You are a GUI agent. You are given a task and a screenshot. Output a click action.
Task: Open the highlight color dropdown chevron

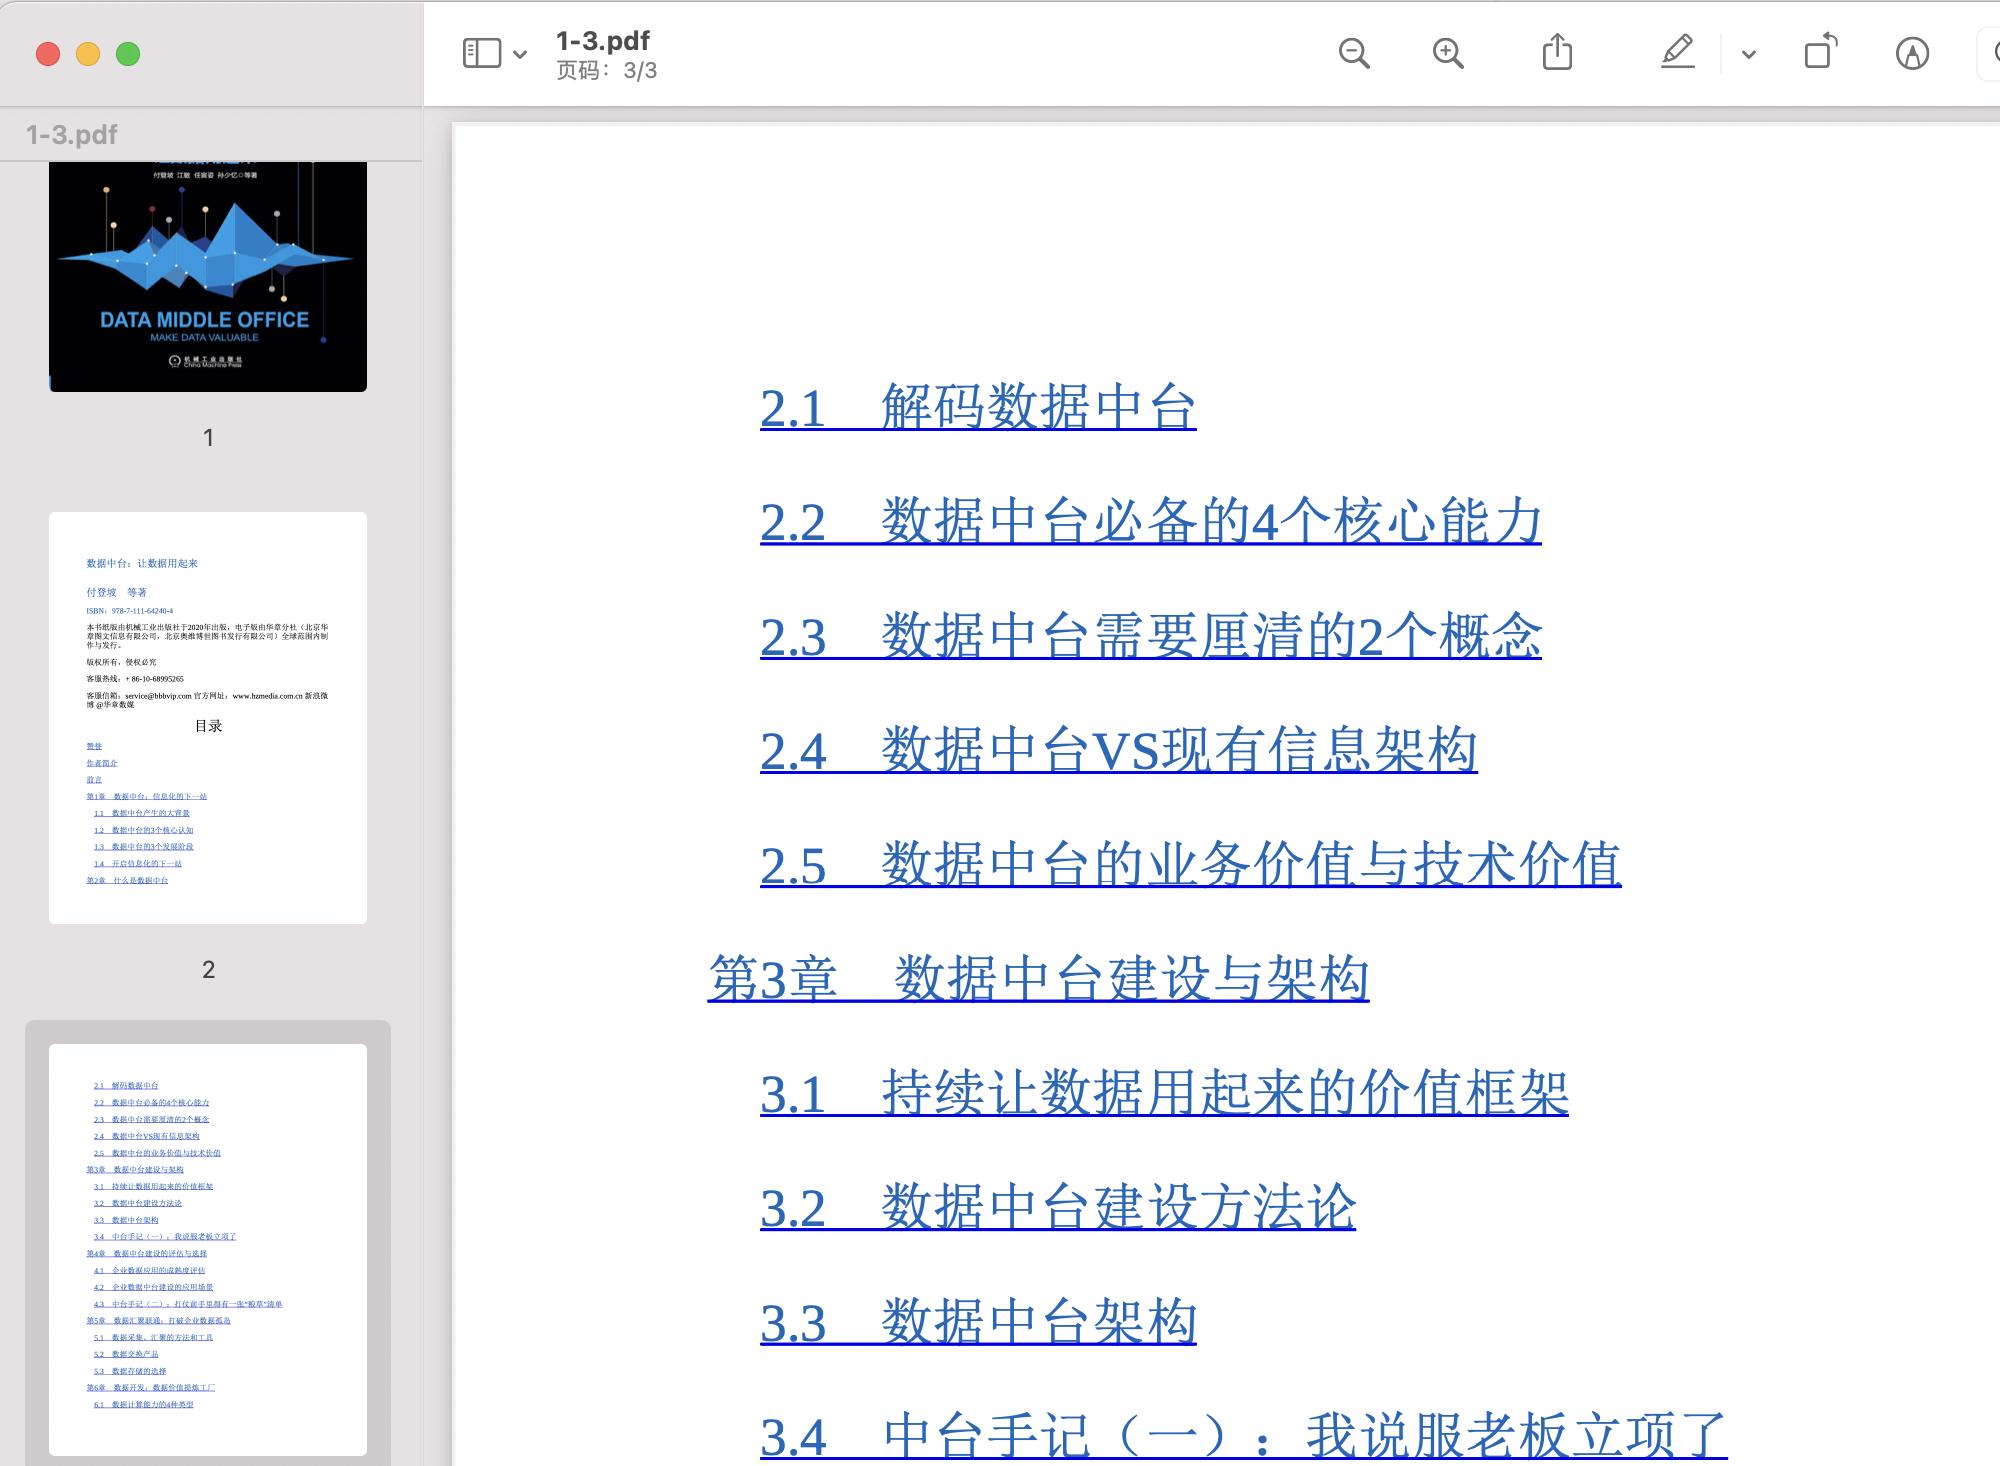click(1746, 53)
